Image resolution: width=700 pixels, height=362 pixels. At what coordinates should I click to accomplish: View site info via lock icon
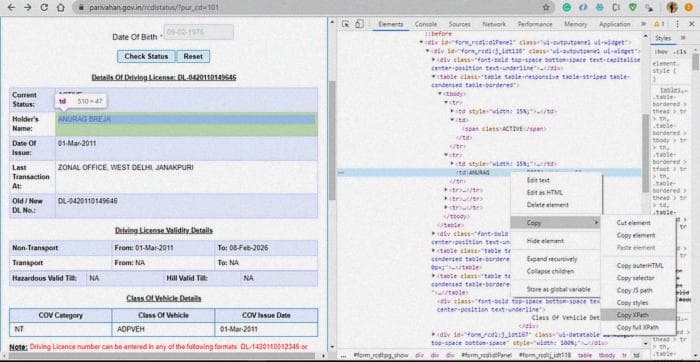[x=81, y=8]
